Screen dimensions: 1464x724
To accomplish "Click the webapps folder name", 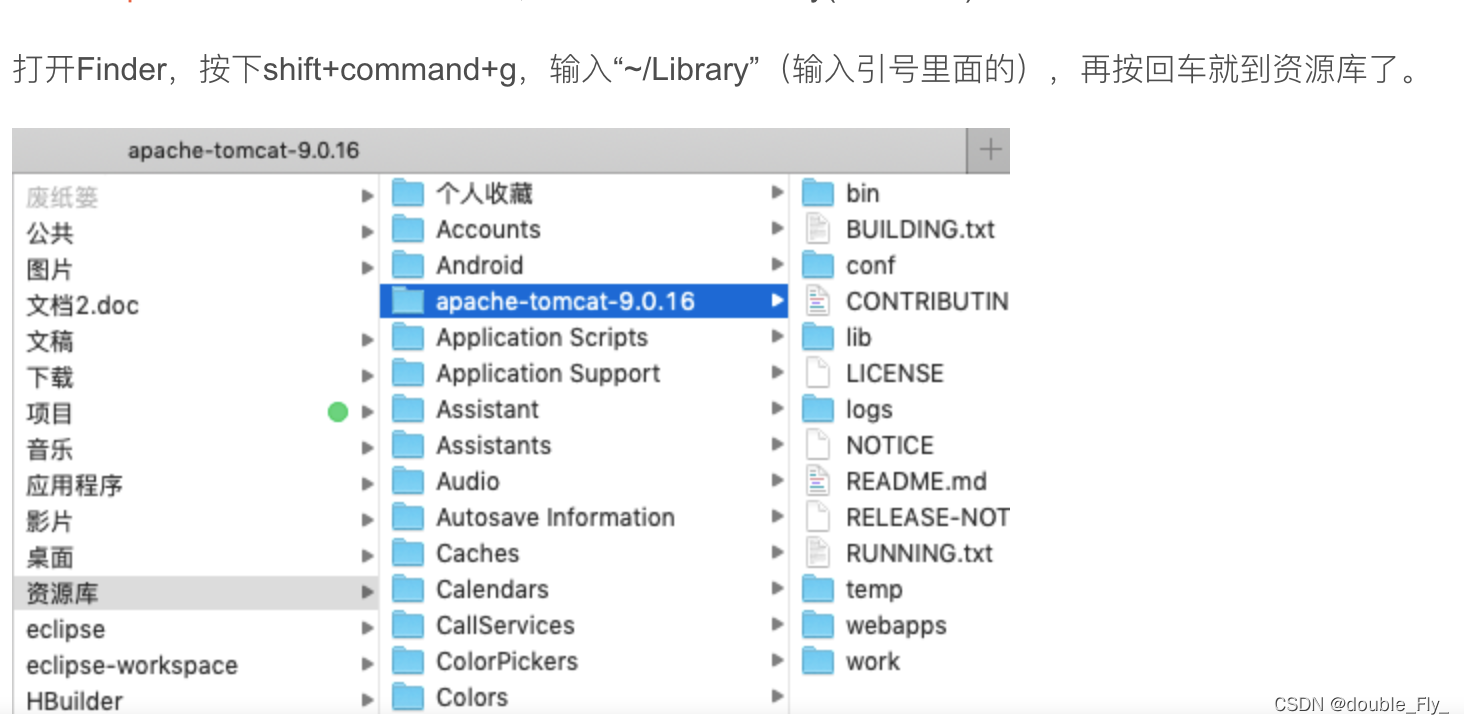I will (896, 626).
